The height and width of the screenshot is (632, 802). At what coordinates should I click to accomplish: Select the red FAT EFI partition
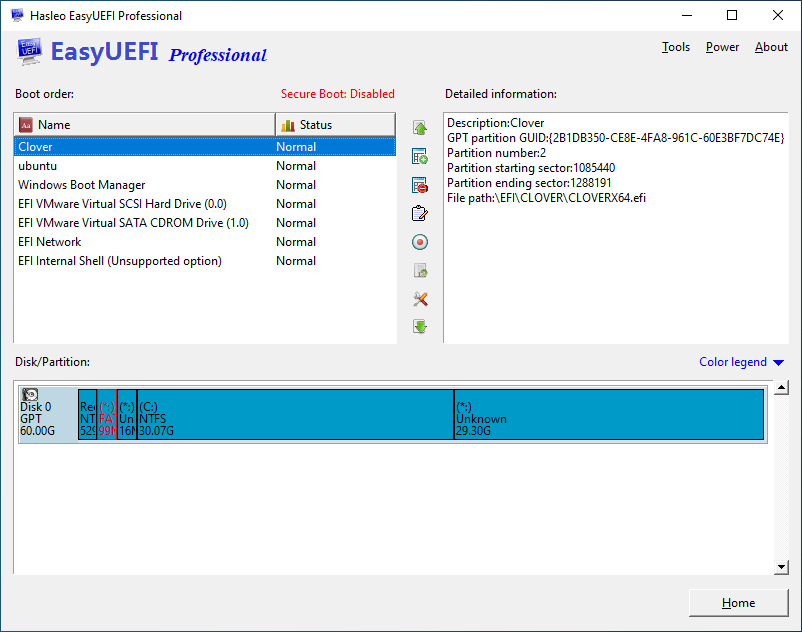coord(107,414)
